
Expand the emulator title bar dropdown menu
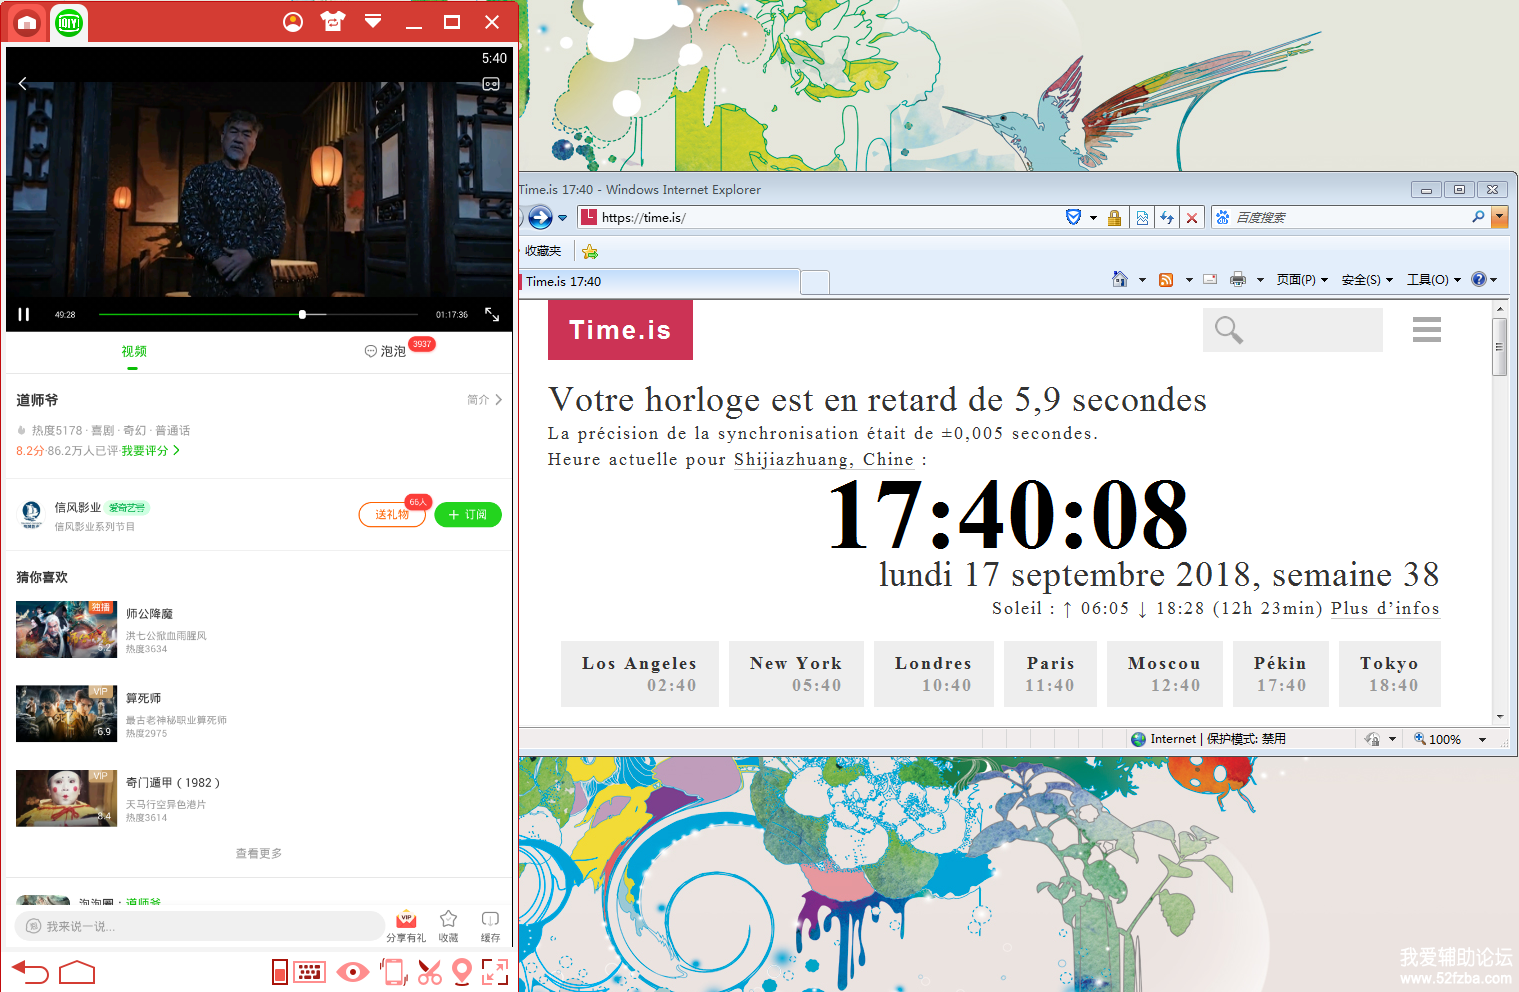373,21
